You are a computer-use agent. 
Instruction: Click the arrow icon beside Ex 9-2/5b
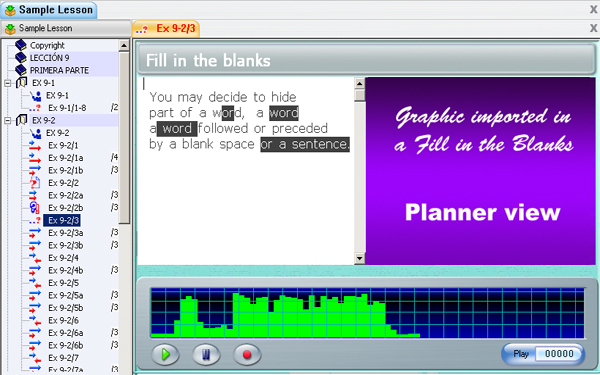click(35, 308)
